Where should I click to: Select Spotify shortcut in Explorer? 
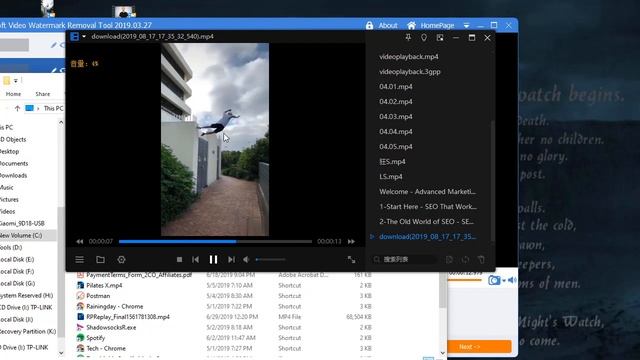[96, 338]
